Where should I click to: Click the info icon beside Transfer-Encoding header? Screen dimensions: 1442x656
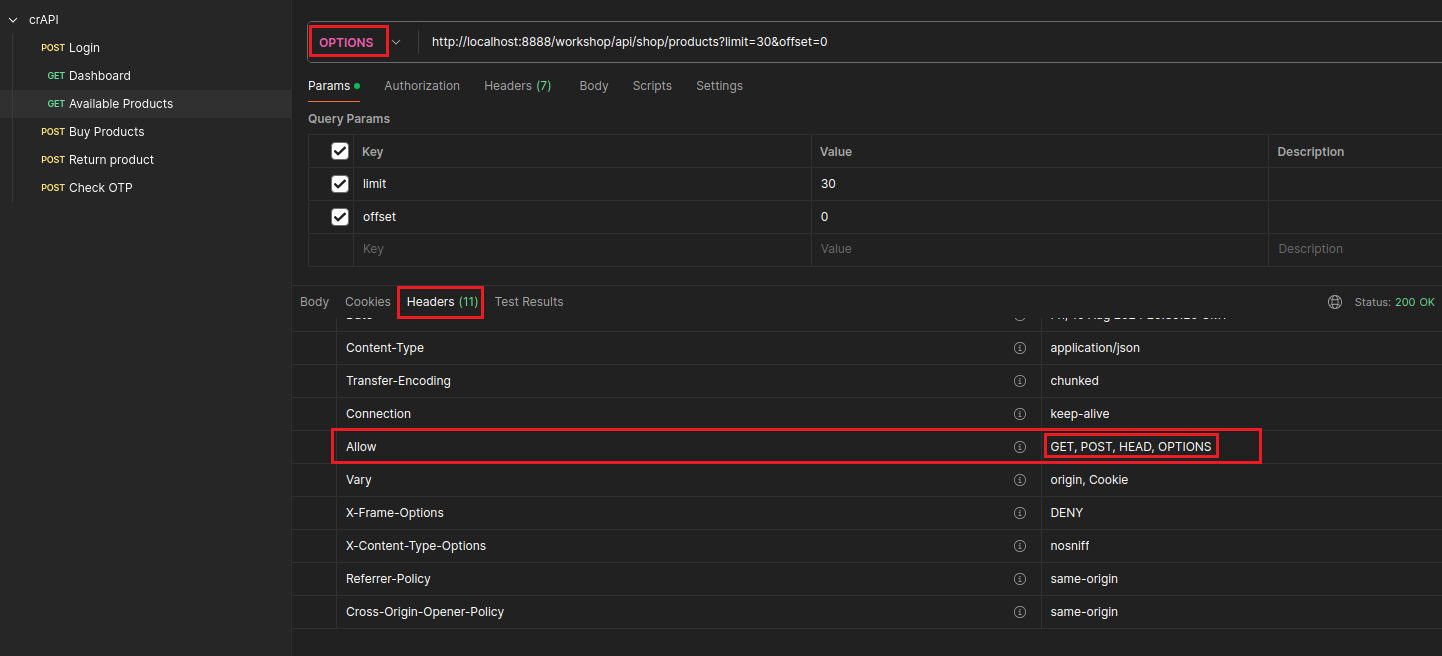click(x=1020, y=381)
